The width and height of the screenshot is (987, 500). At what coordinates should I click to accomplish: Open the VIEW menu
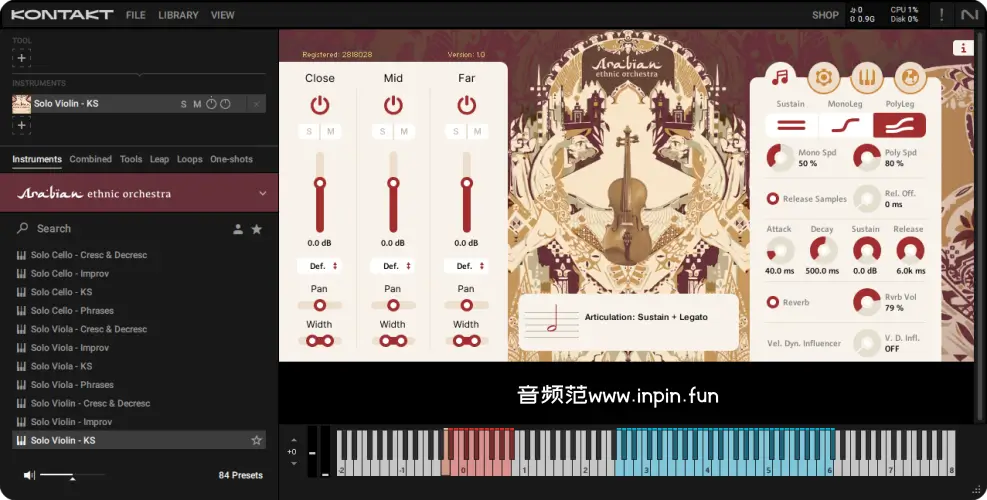pyautogui.click(x=223, y=15)
